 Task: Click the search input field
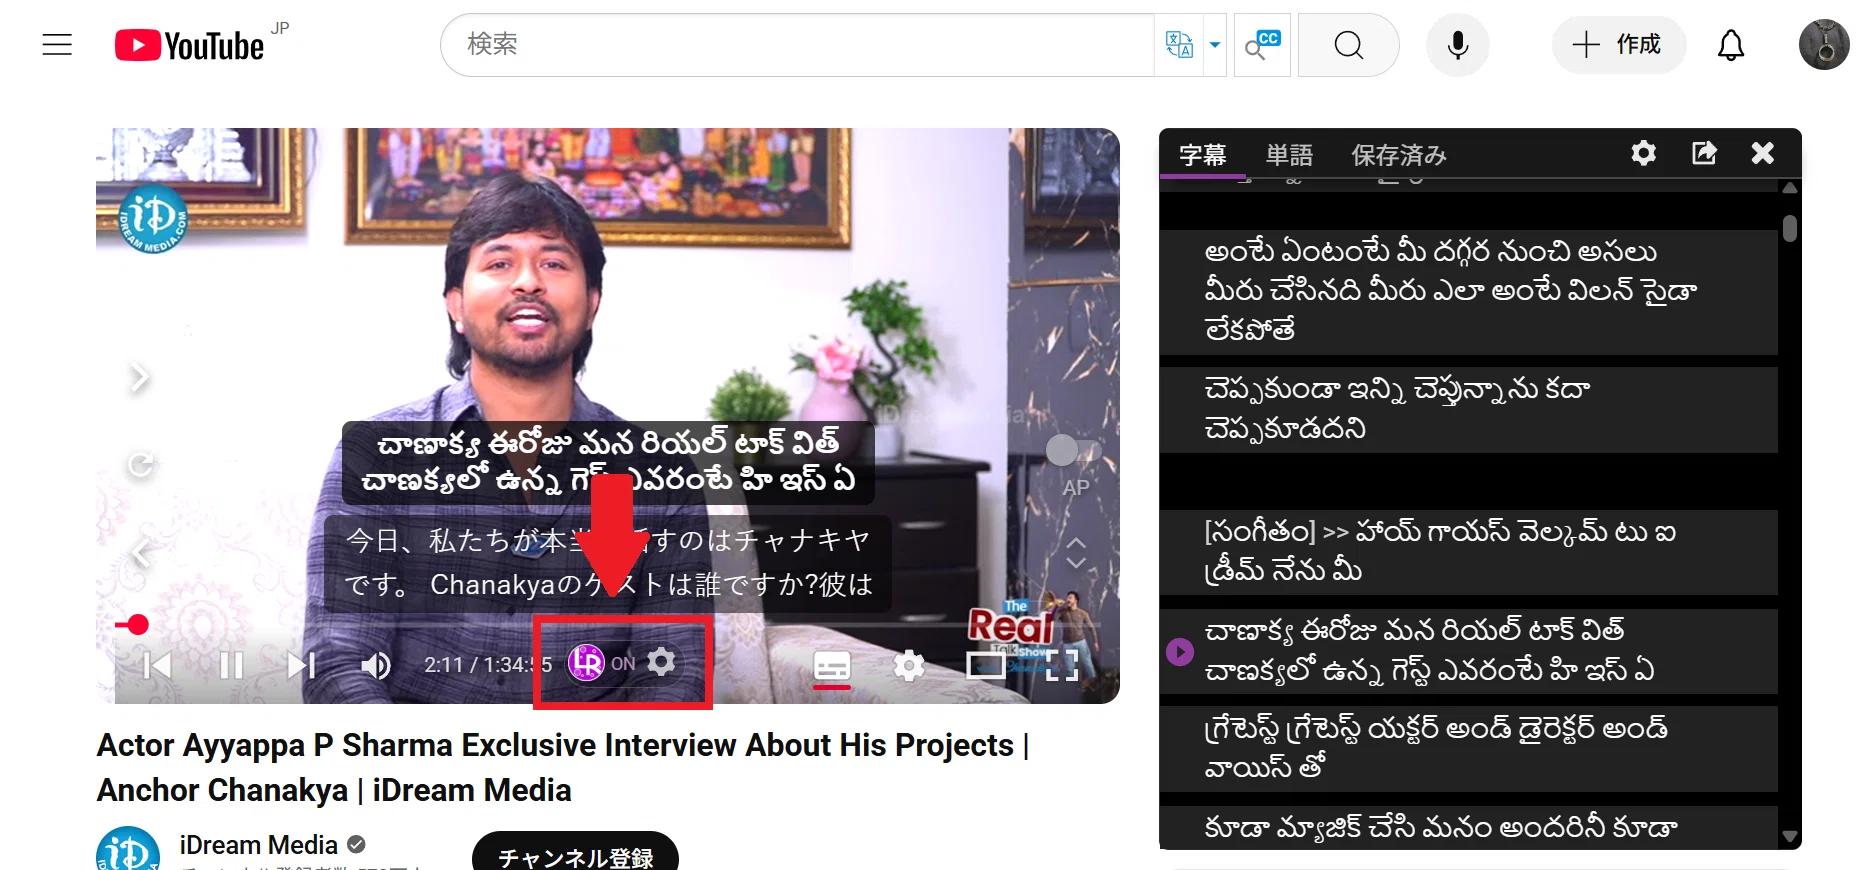click(798, 45)
